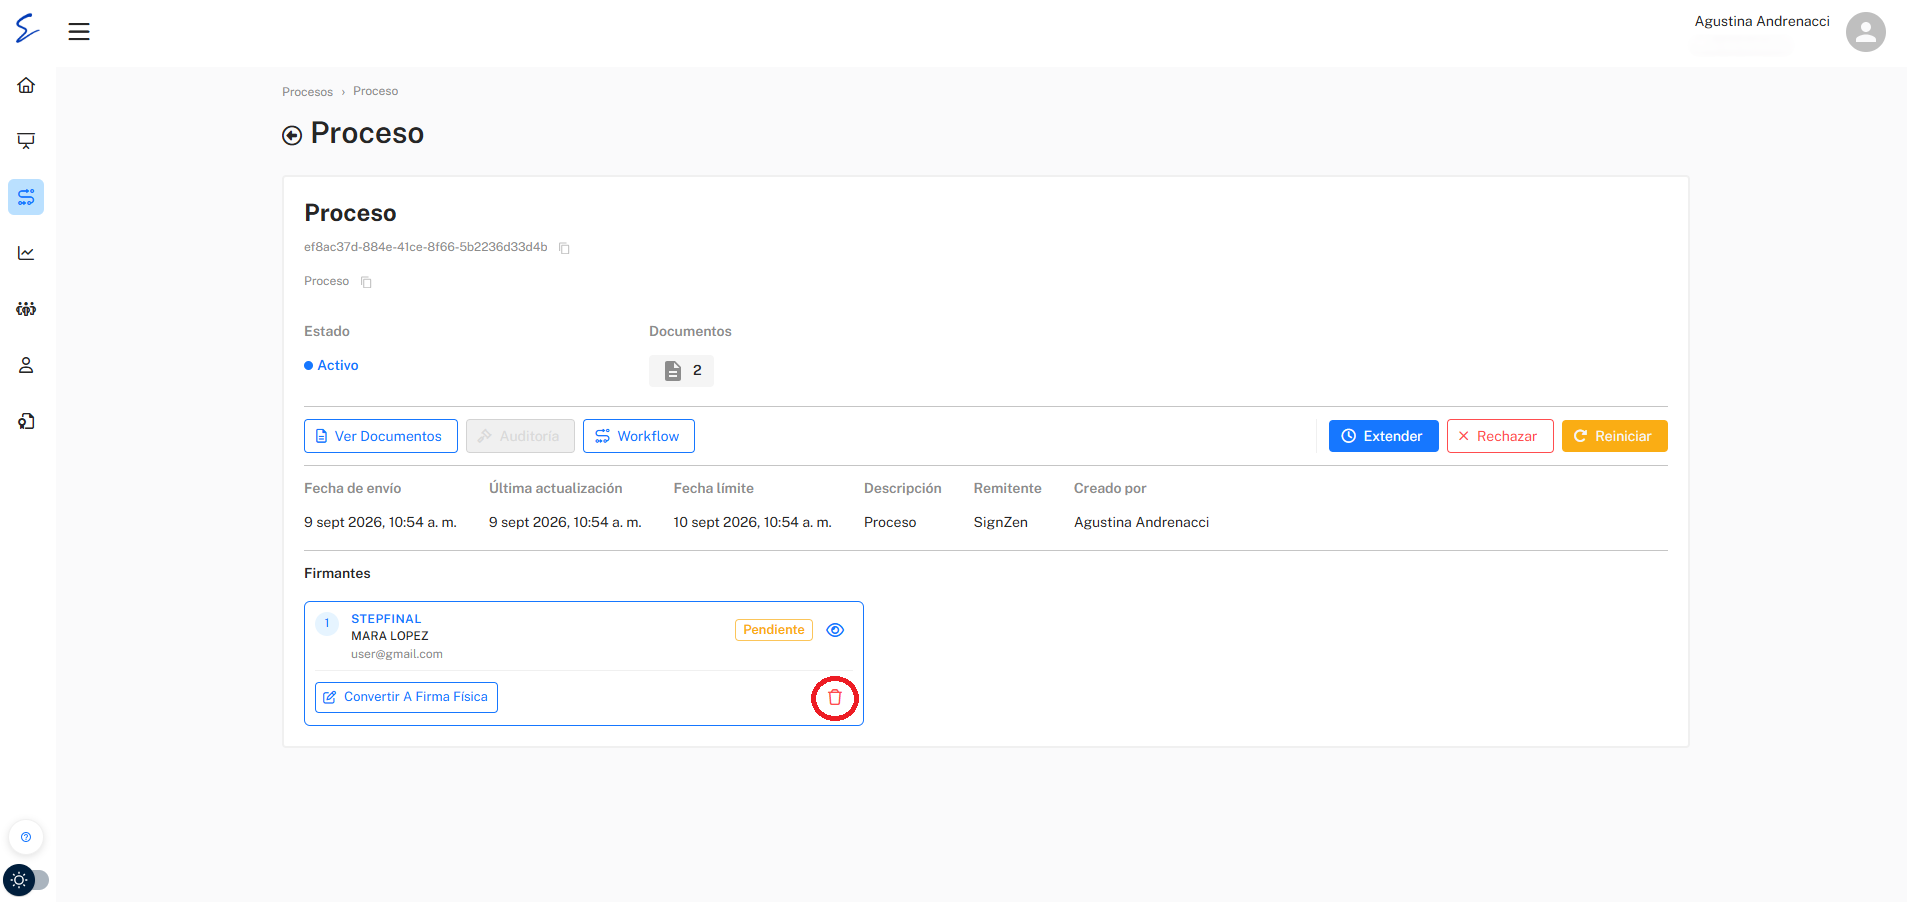This screenshot has height=902, width=1907.
Task: Open the Workflow view
Action: pyautogui.click(x=639, y=436)
